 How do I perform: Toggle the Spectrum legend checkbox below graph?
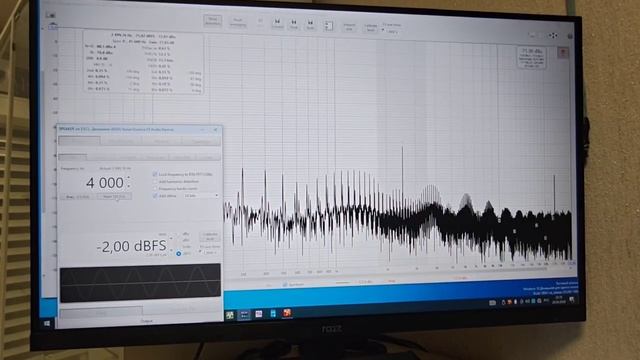click(x=285, y=284)
